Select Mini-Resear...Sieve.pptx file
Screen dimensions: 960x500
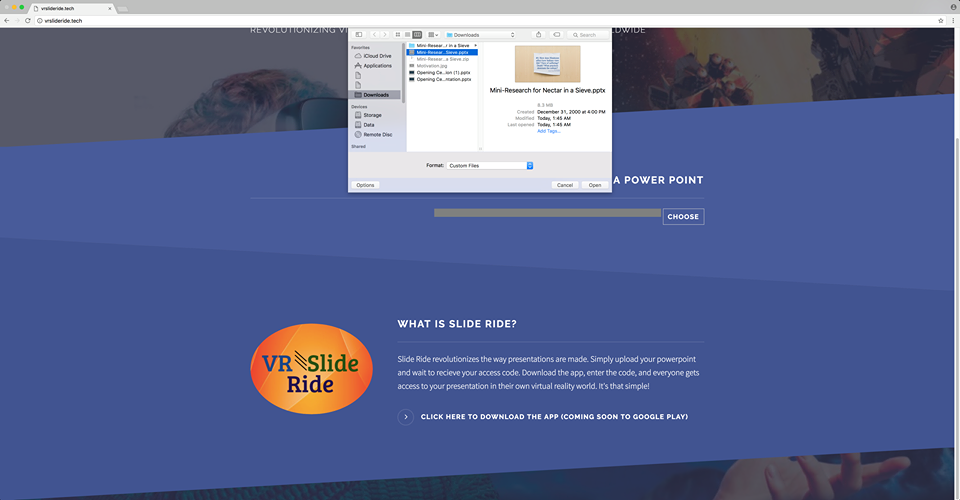(x=443, y=53)
